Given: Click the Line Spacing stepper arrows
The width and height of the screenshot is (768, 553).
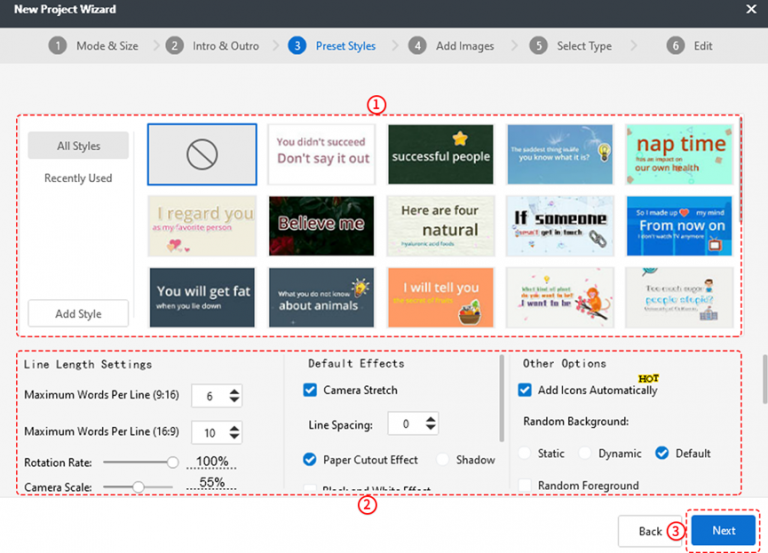Looking at the screenshot, I should (x=430, y=425).
